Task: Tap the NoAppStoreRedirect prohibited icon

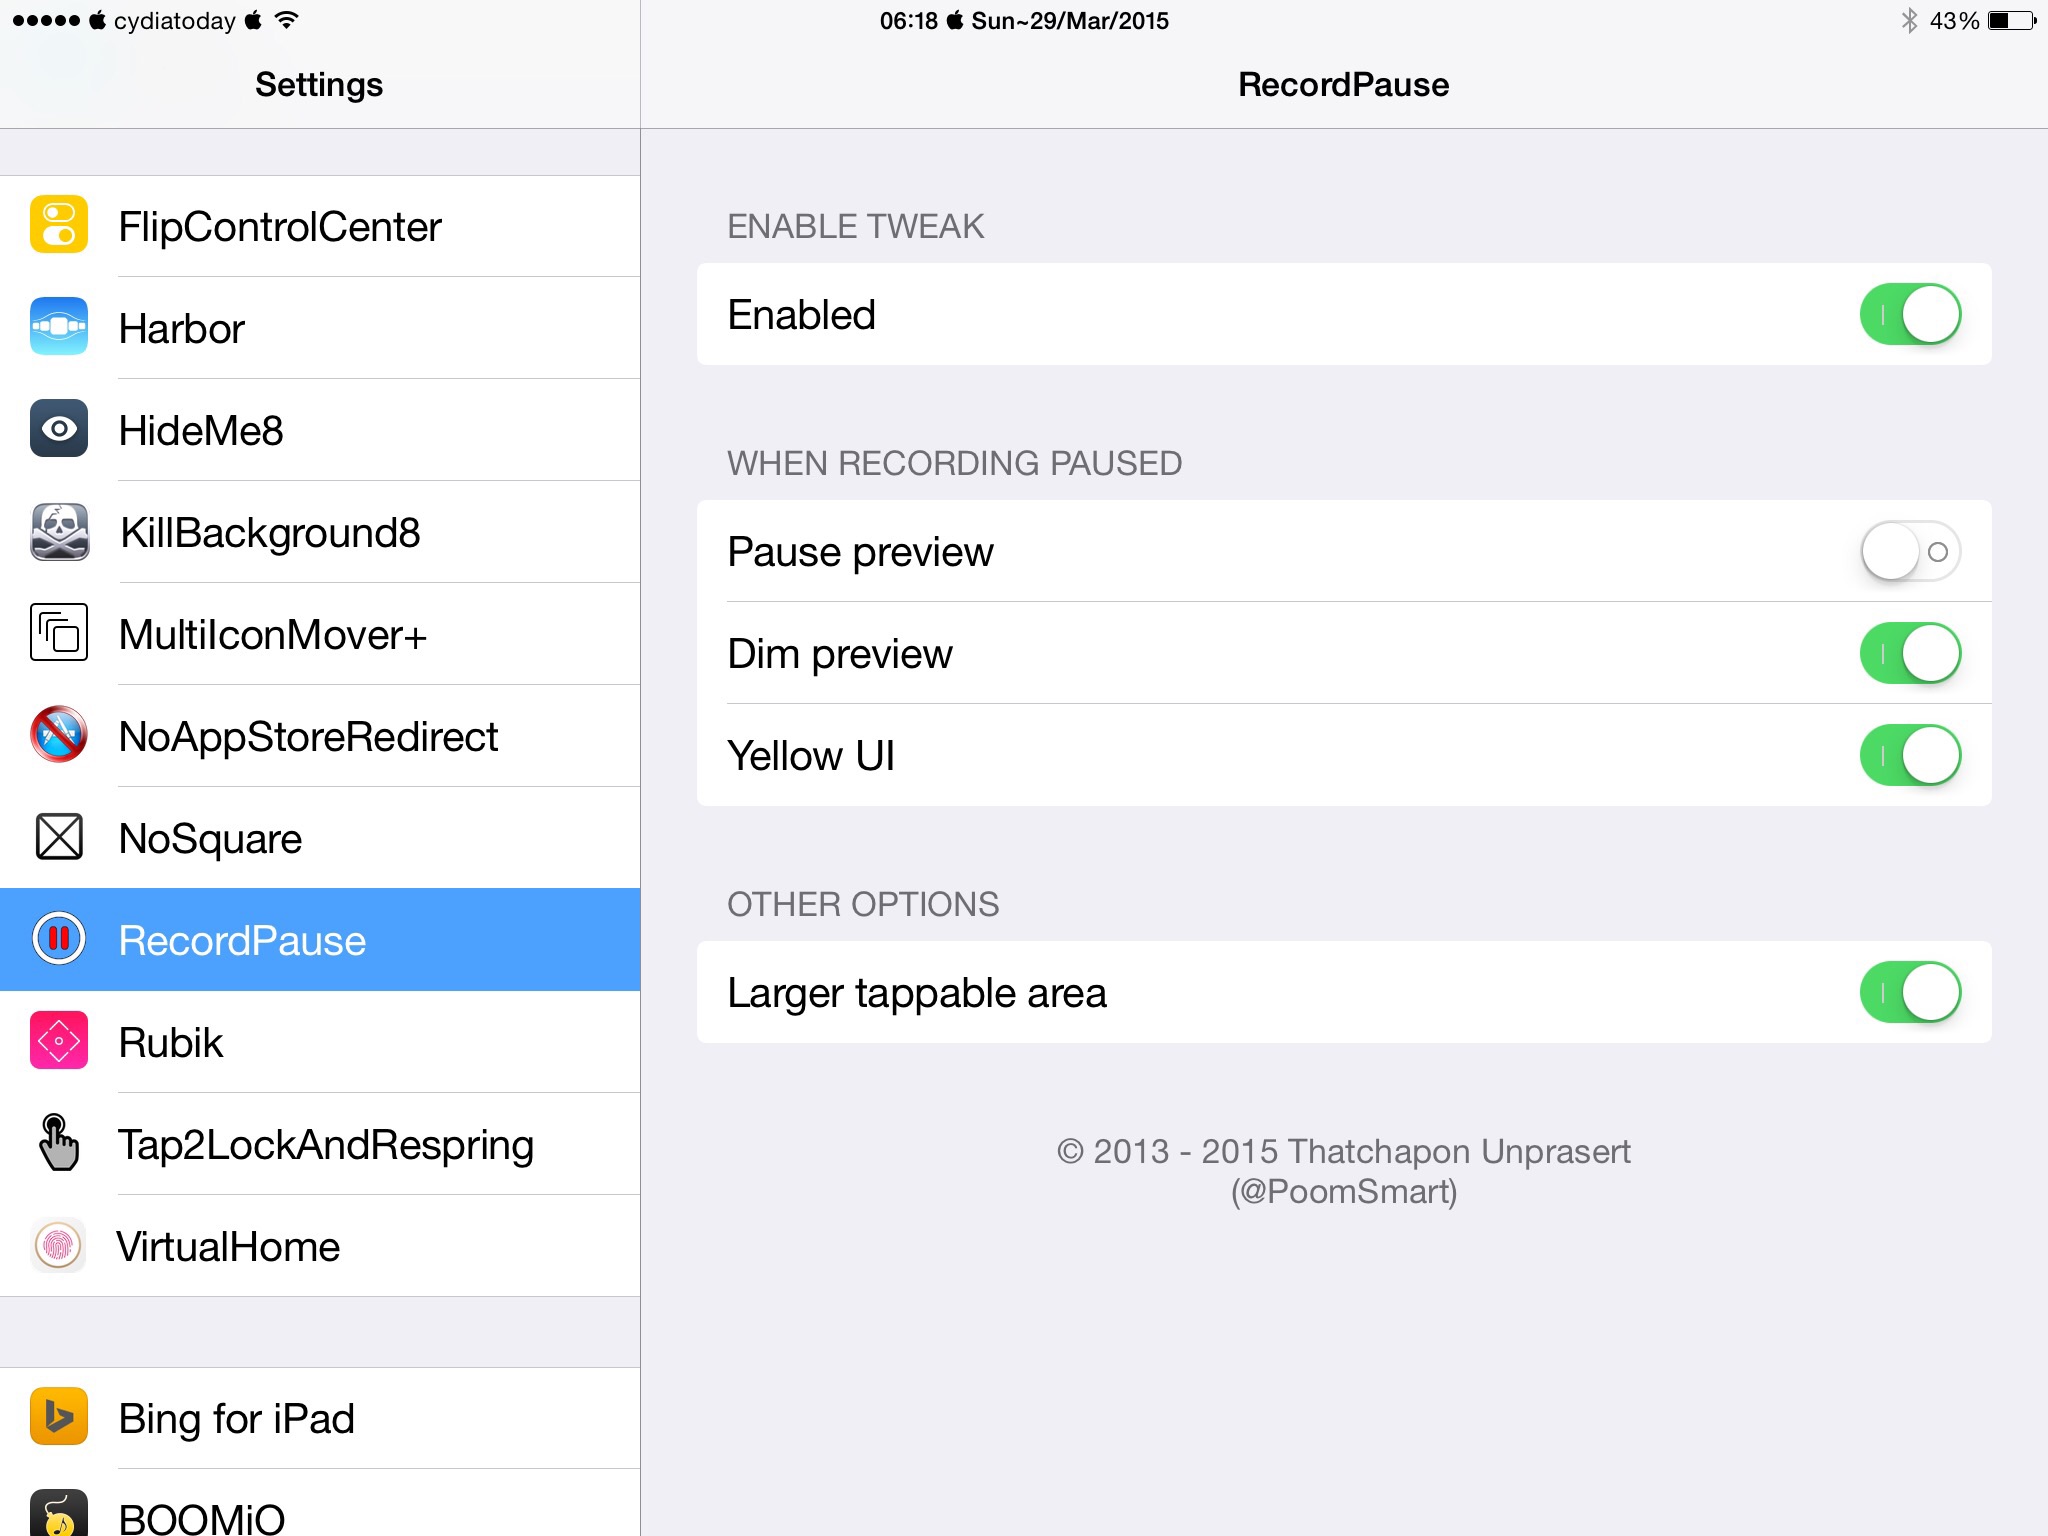Action: coord(59,735)
